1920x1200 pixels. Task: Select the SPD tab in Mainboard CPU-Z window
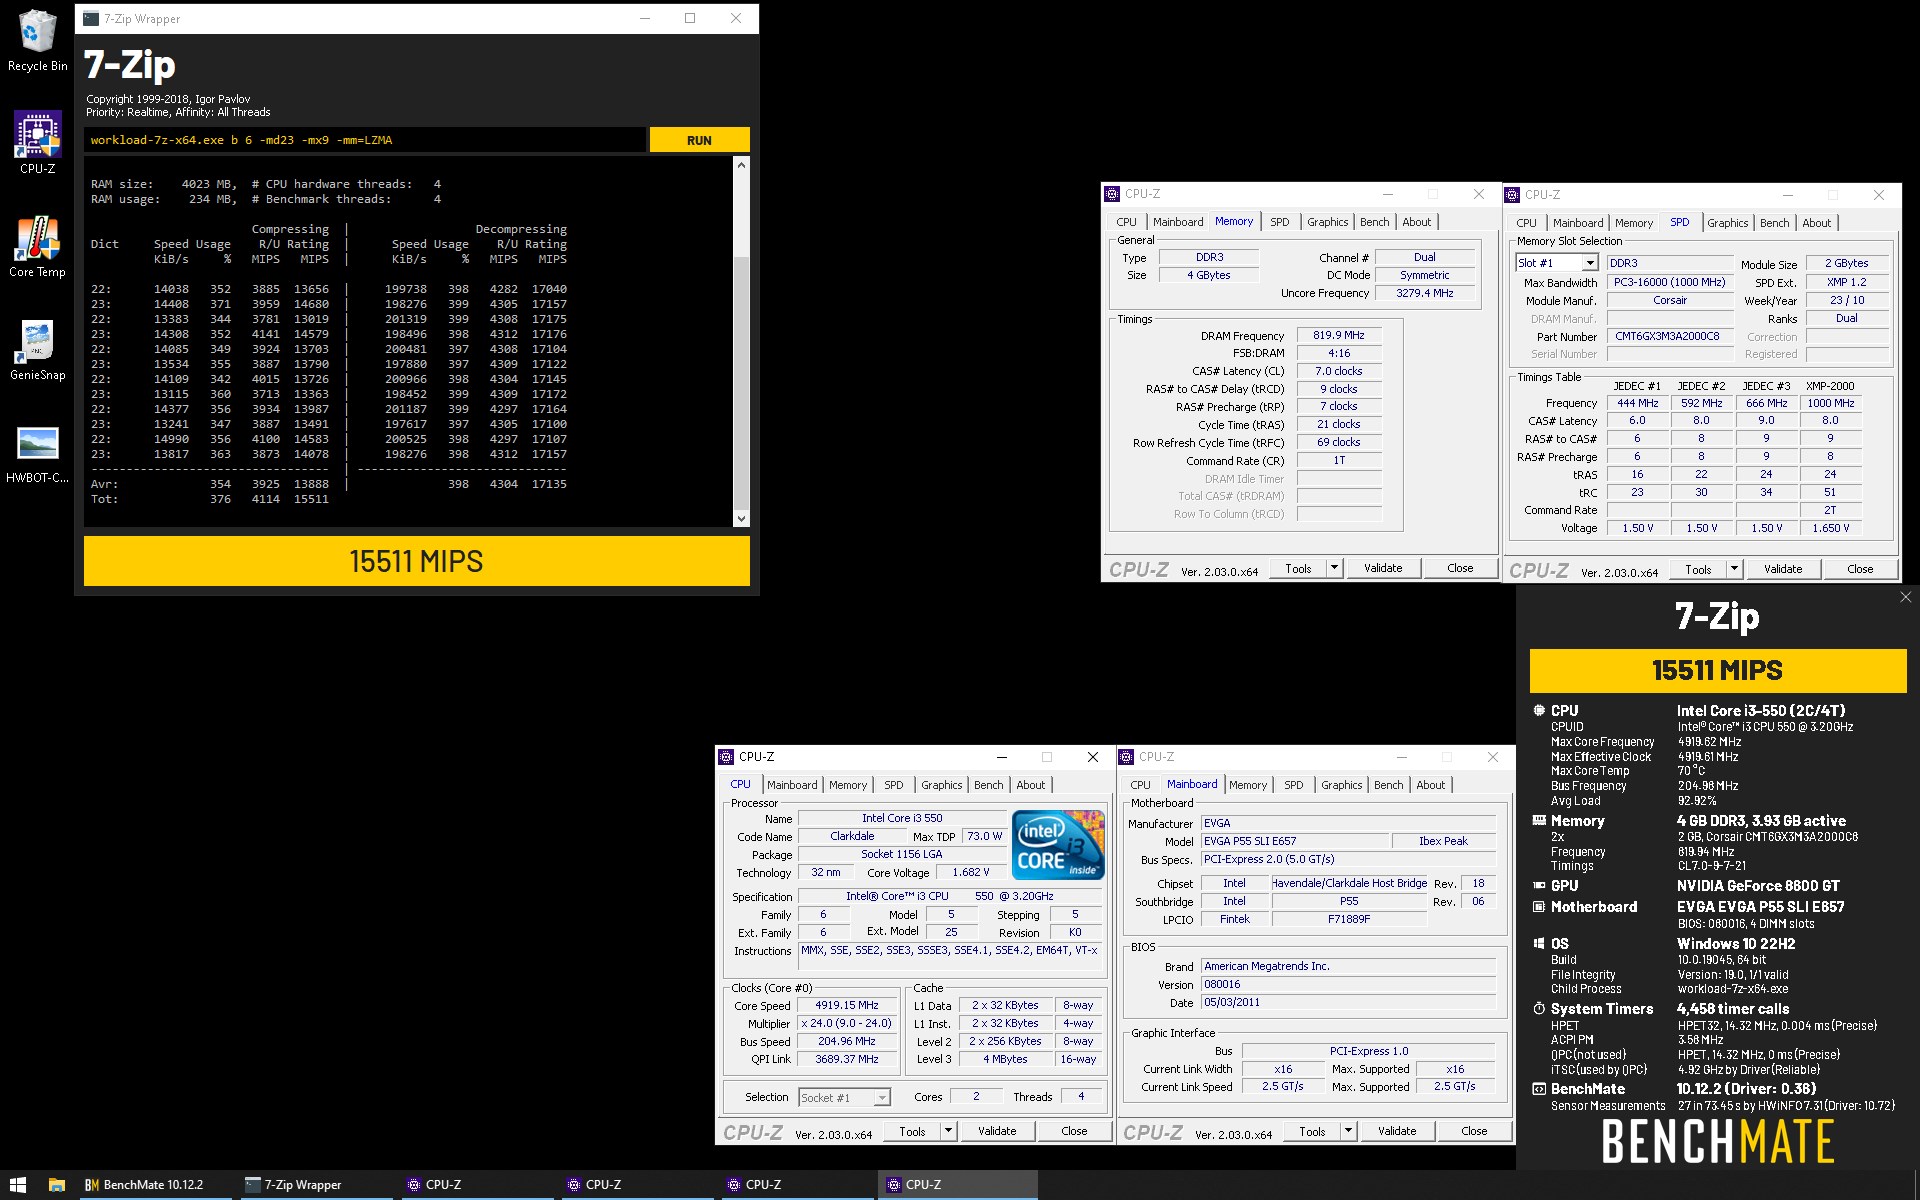tap(1293, 785)
